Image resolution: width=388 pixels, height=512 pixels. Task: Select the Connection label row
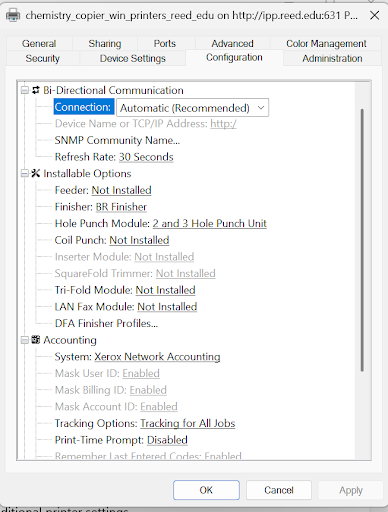click(x=83, y=107)
